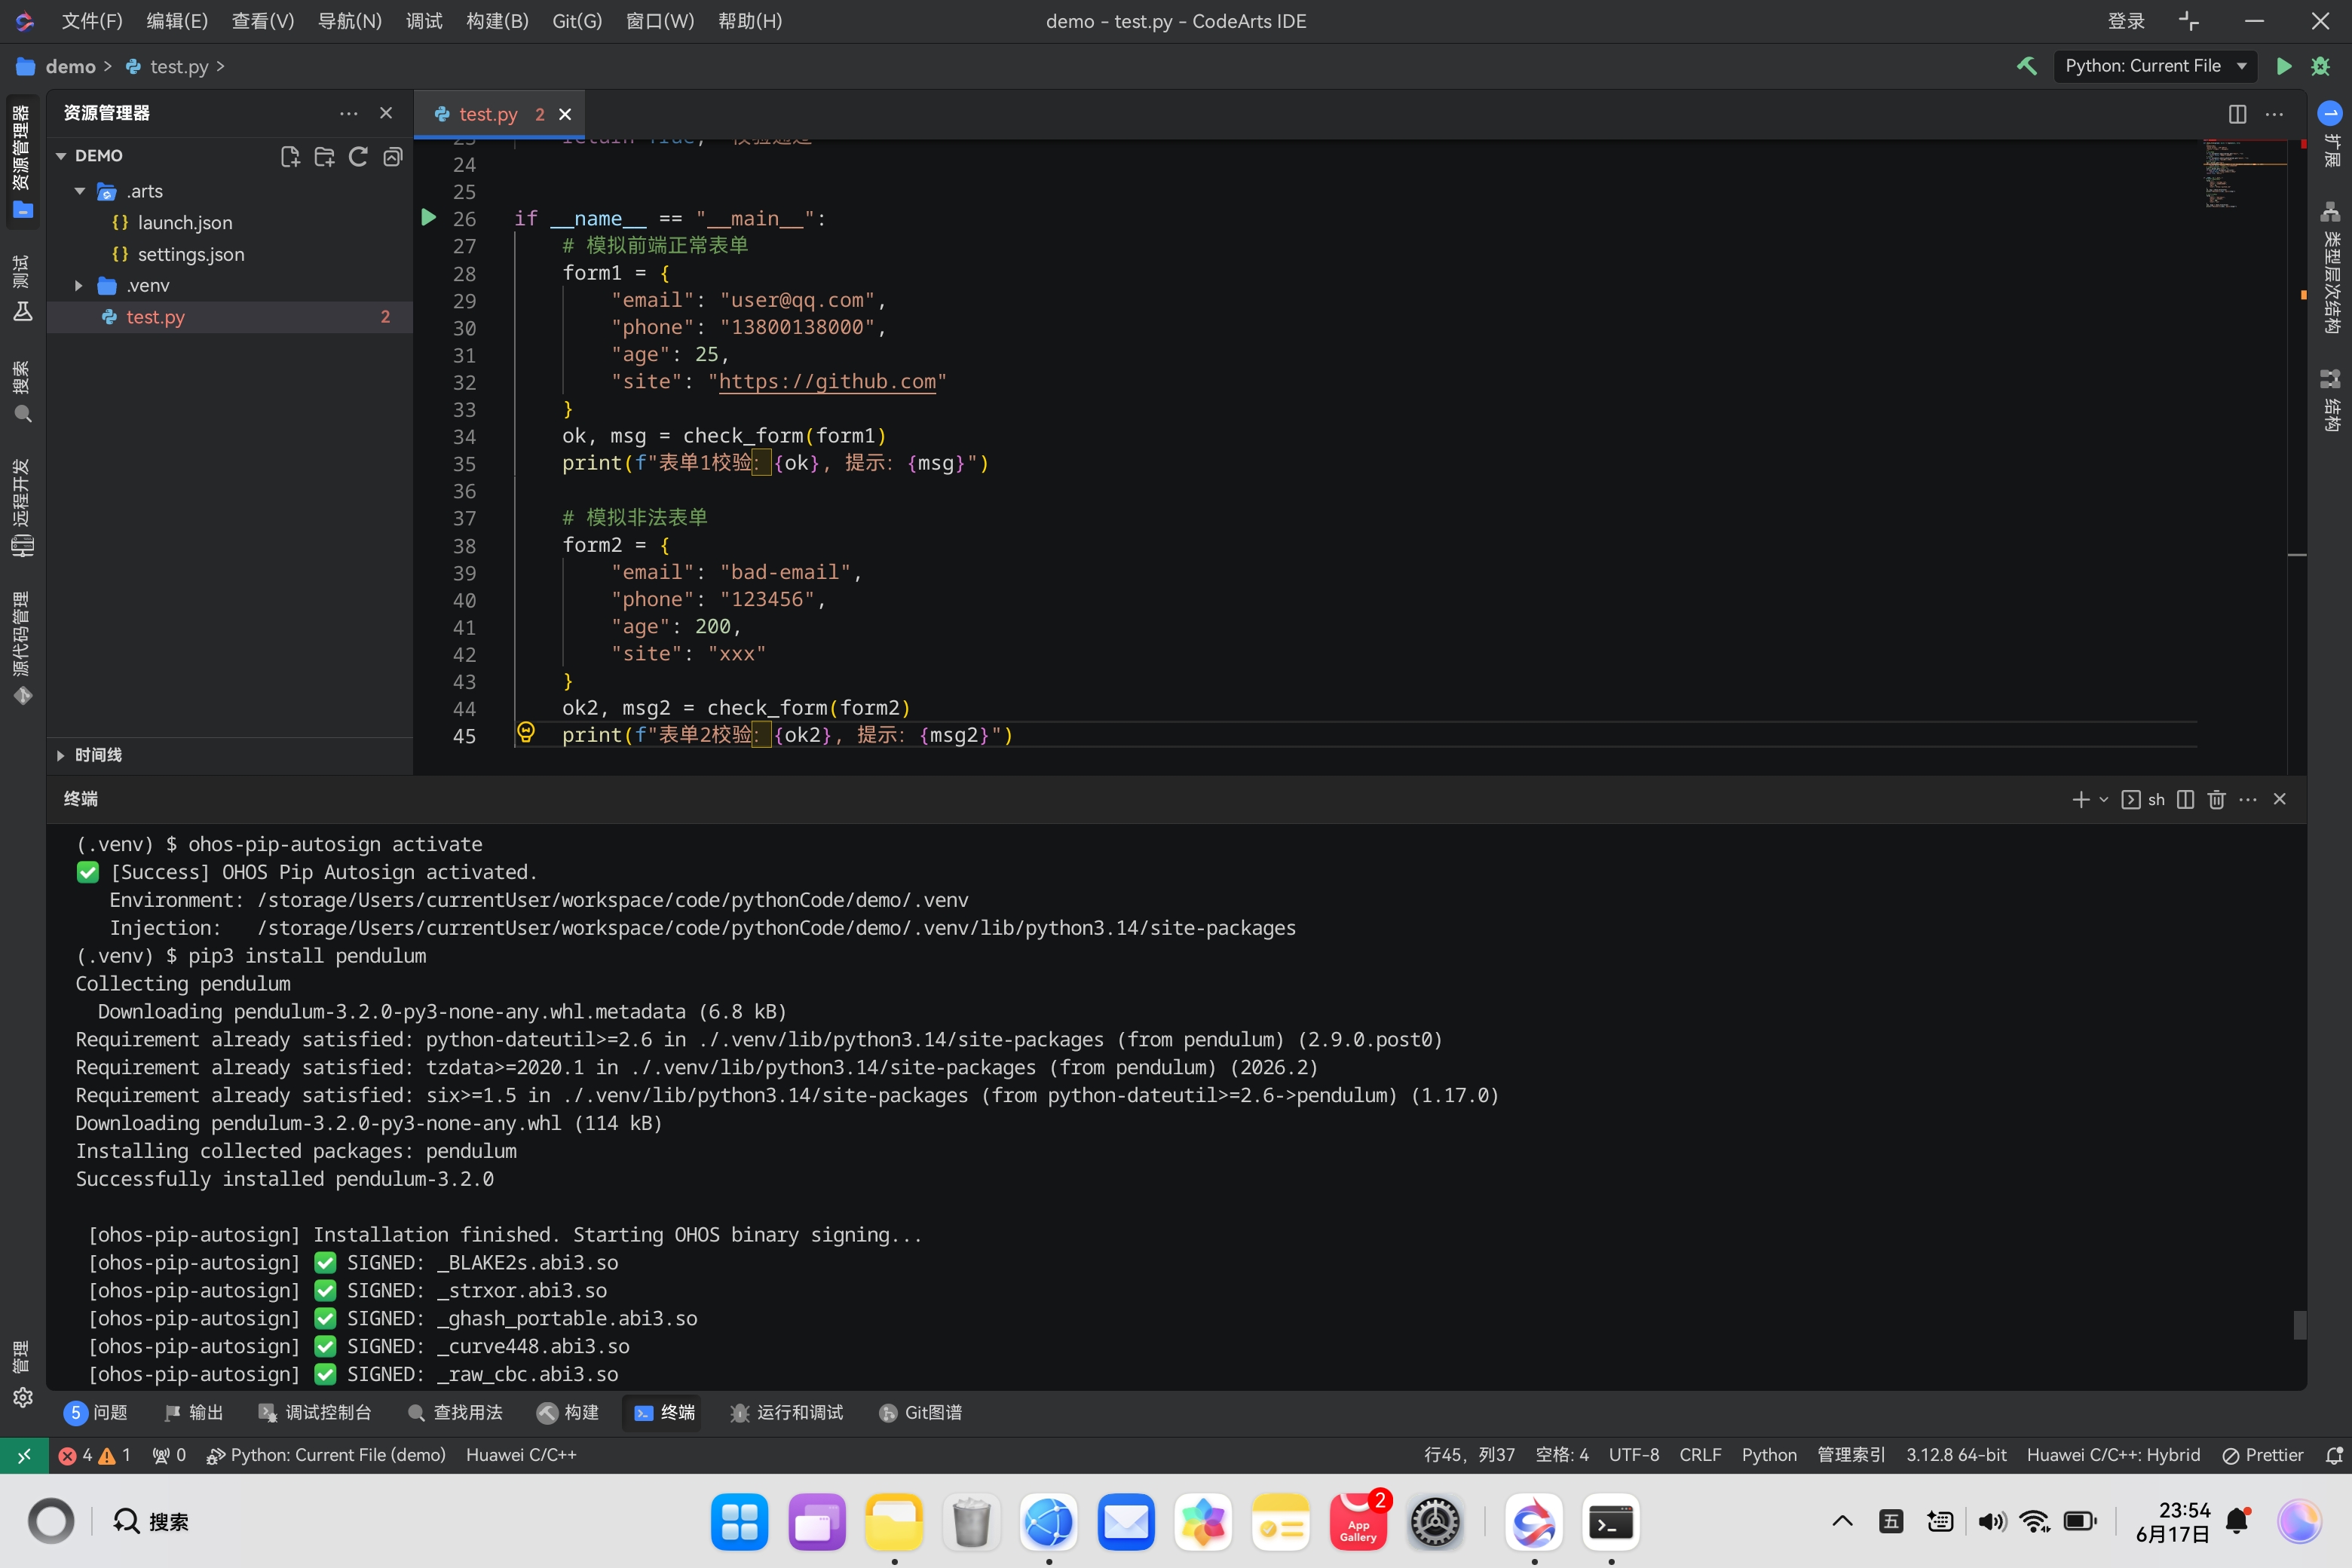Image resolution: width=2352 pixels, height=1568 pixels.
Task: Split the editor with the layout icon
Action: (x=2237, y=114)
